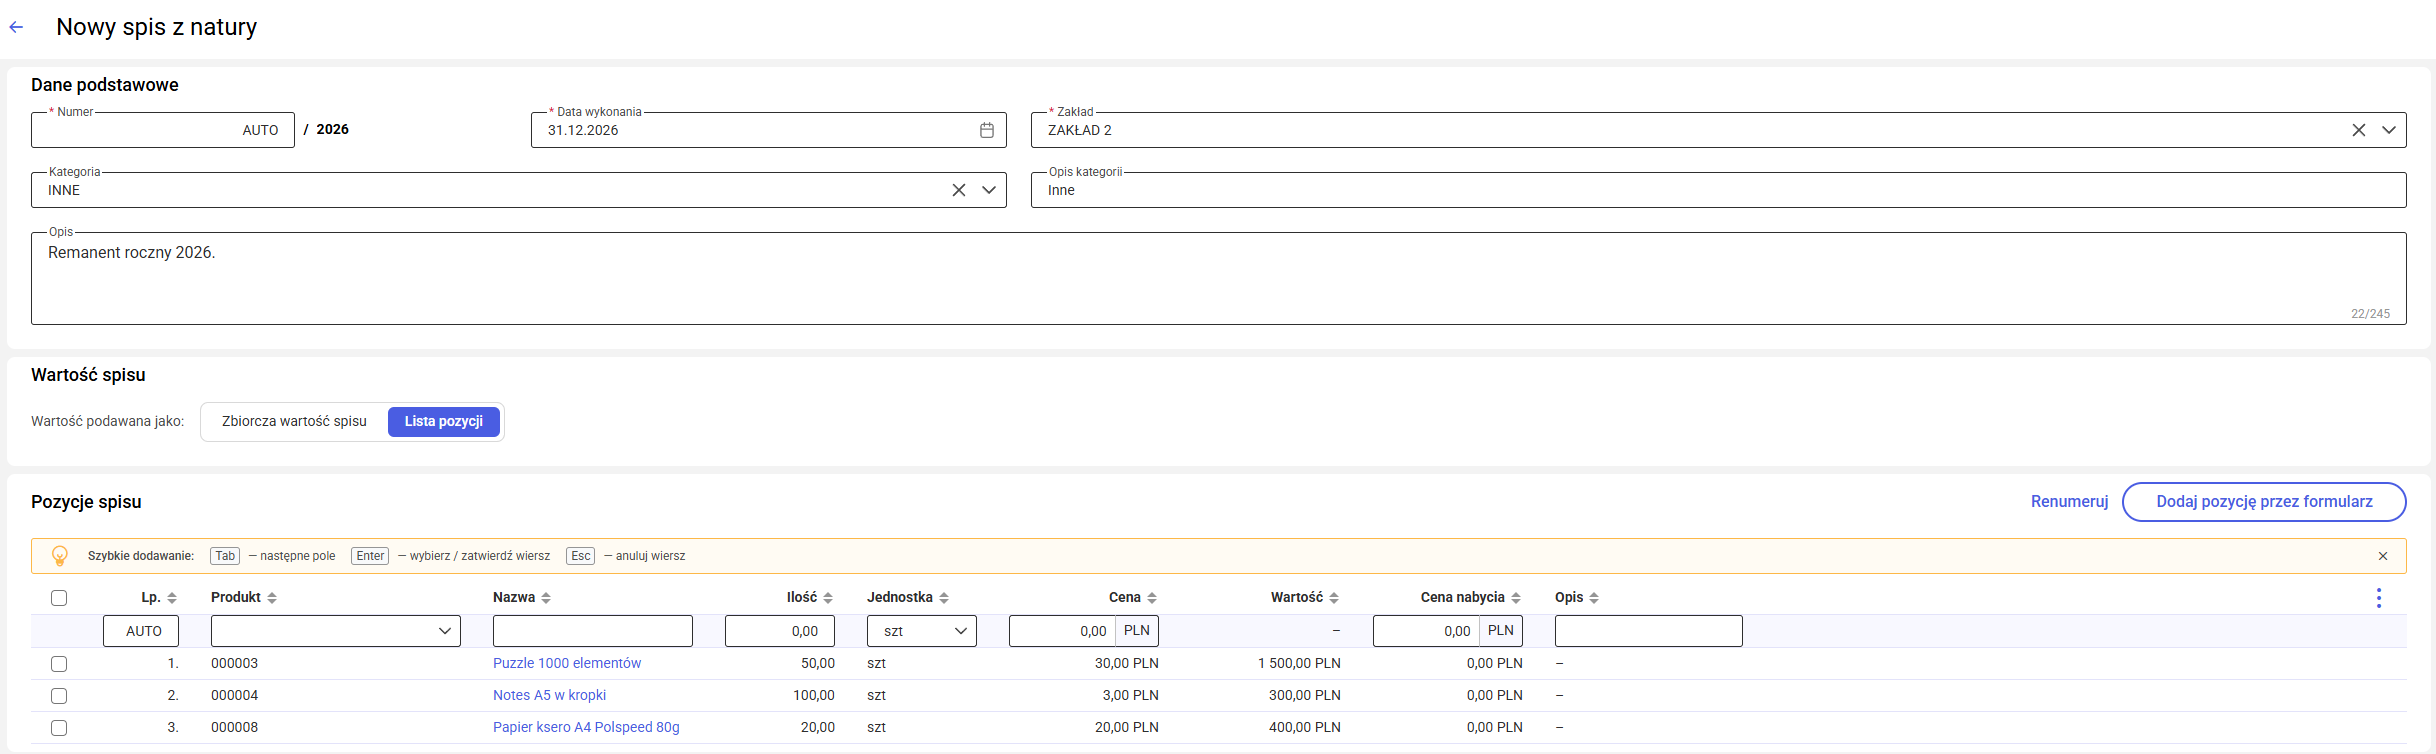Focus the Opis input in the new row
The image size is (2436, 754).
pos(1649,631)
